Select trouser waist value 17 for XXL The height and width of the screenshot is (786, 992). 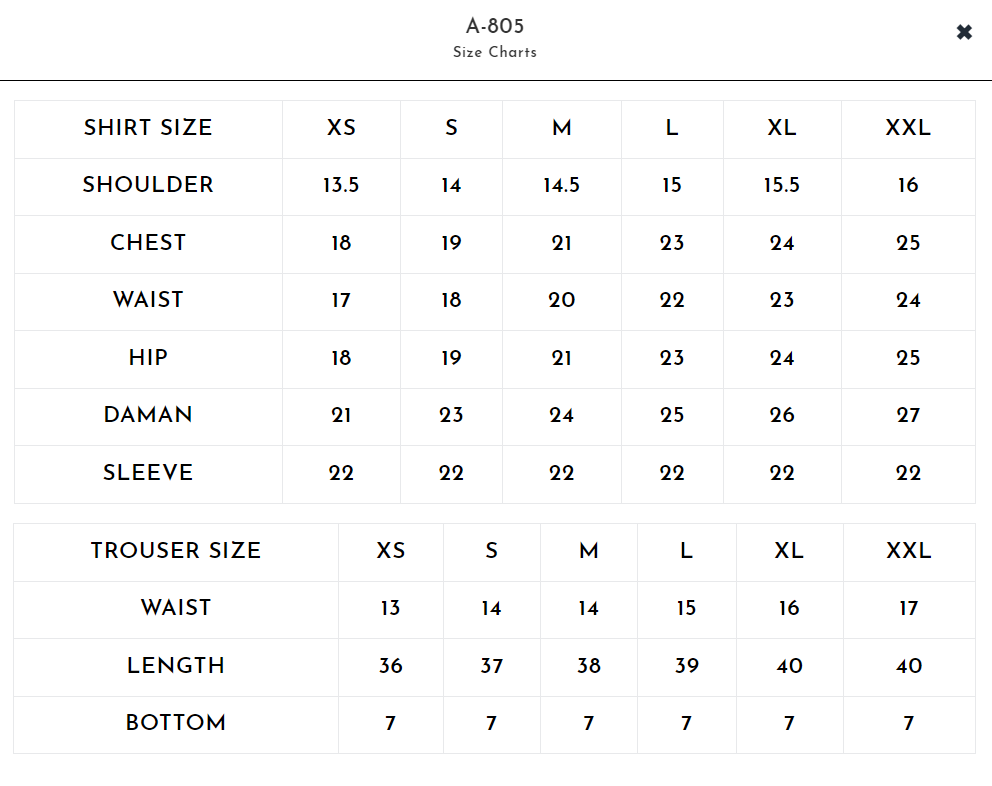[x=908, y=609]
